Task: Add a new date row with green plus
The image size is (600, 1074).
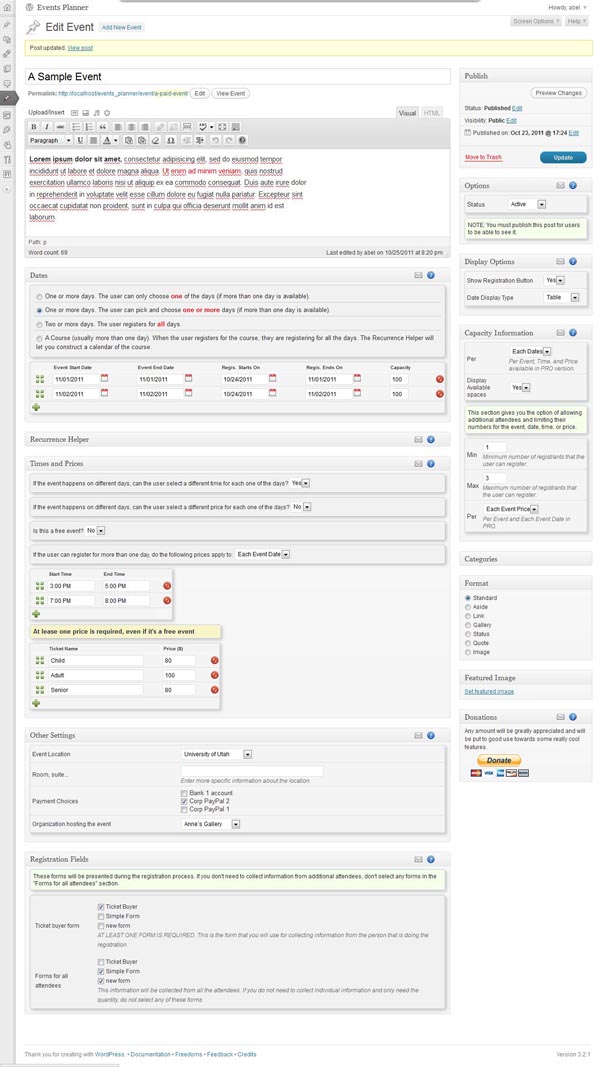Action: (37, 407)
